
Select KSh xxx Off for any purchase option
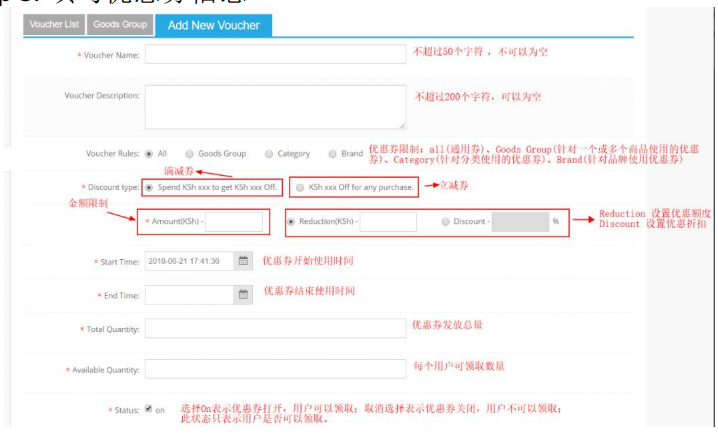click(x=300, y=187)
